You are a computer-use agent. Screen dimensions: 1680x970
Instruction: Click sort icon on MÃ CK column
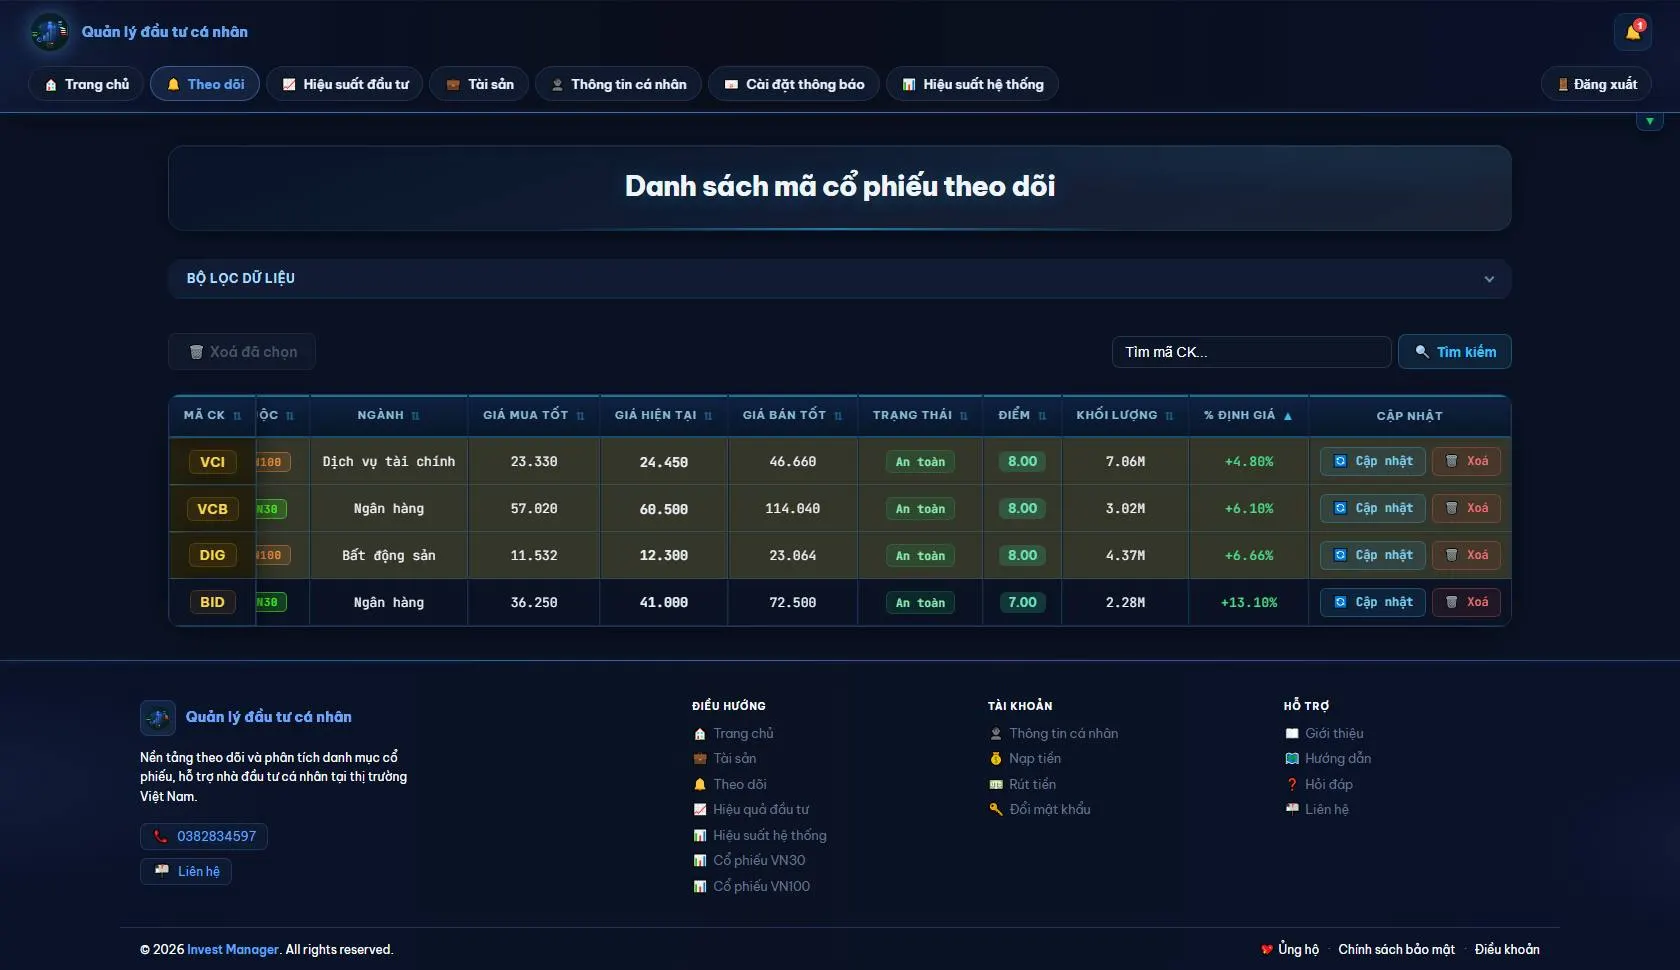point(237,416)
